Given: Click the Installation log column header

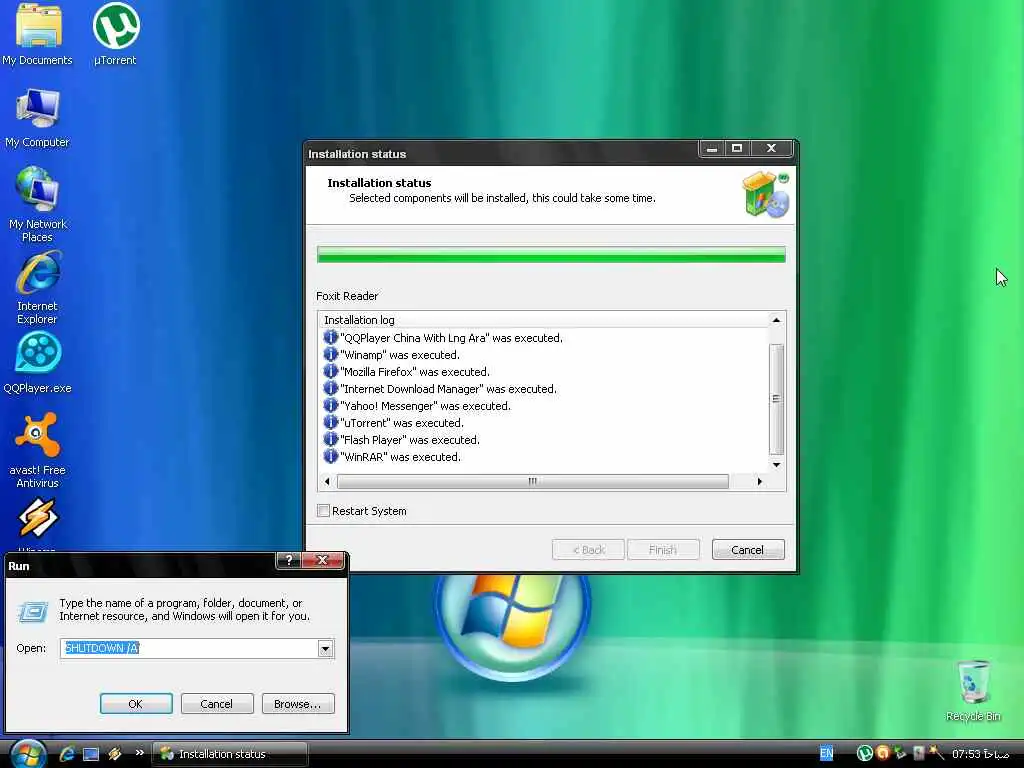Looking at the screenshot, I should tap(543, 320).
